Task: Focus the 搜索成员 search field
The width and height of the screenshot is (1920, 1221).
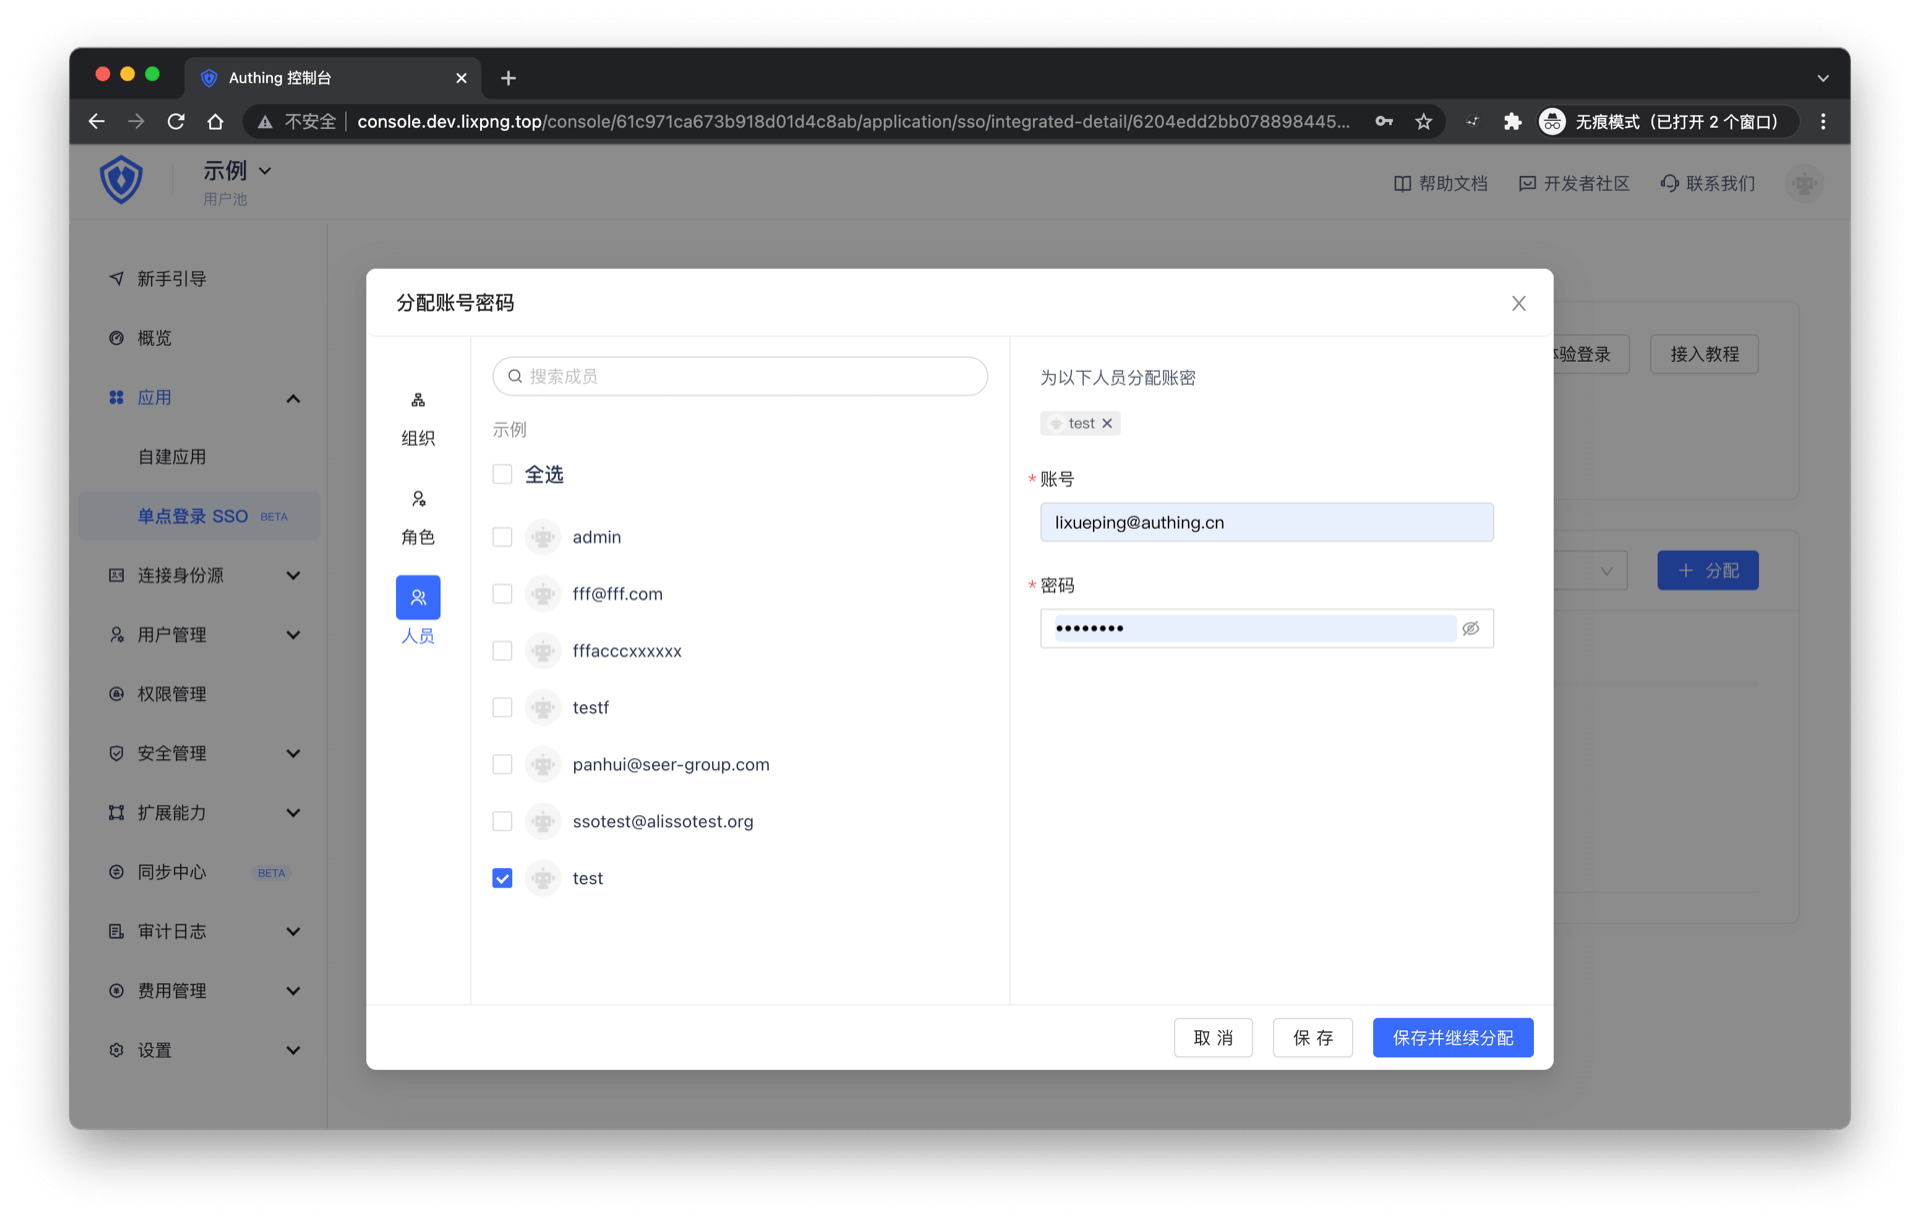Action: 740,376
